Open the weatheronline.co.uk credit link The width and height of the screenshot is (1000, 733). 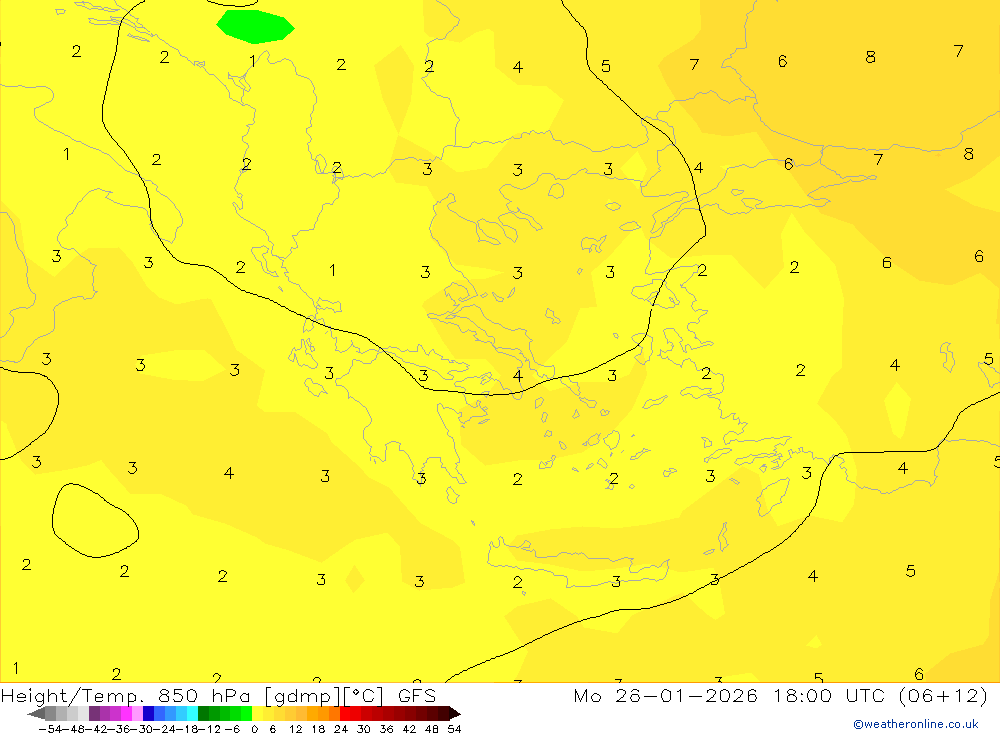916,724
